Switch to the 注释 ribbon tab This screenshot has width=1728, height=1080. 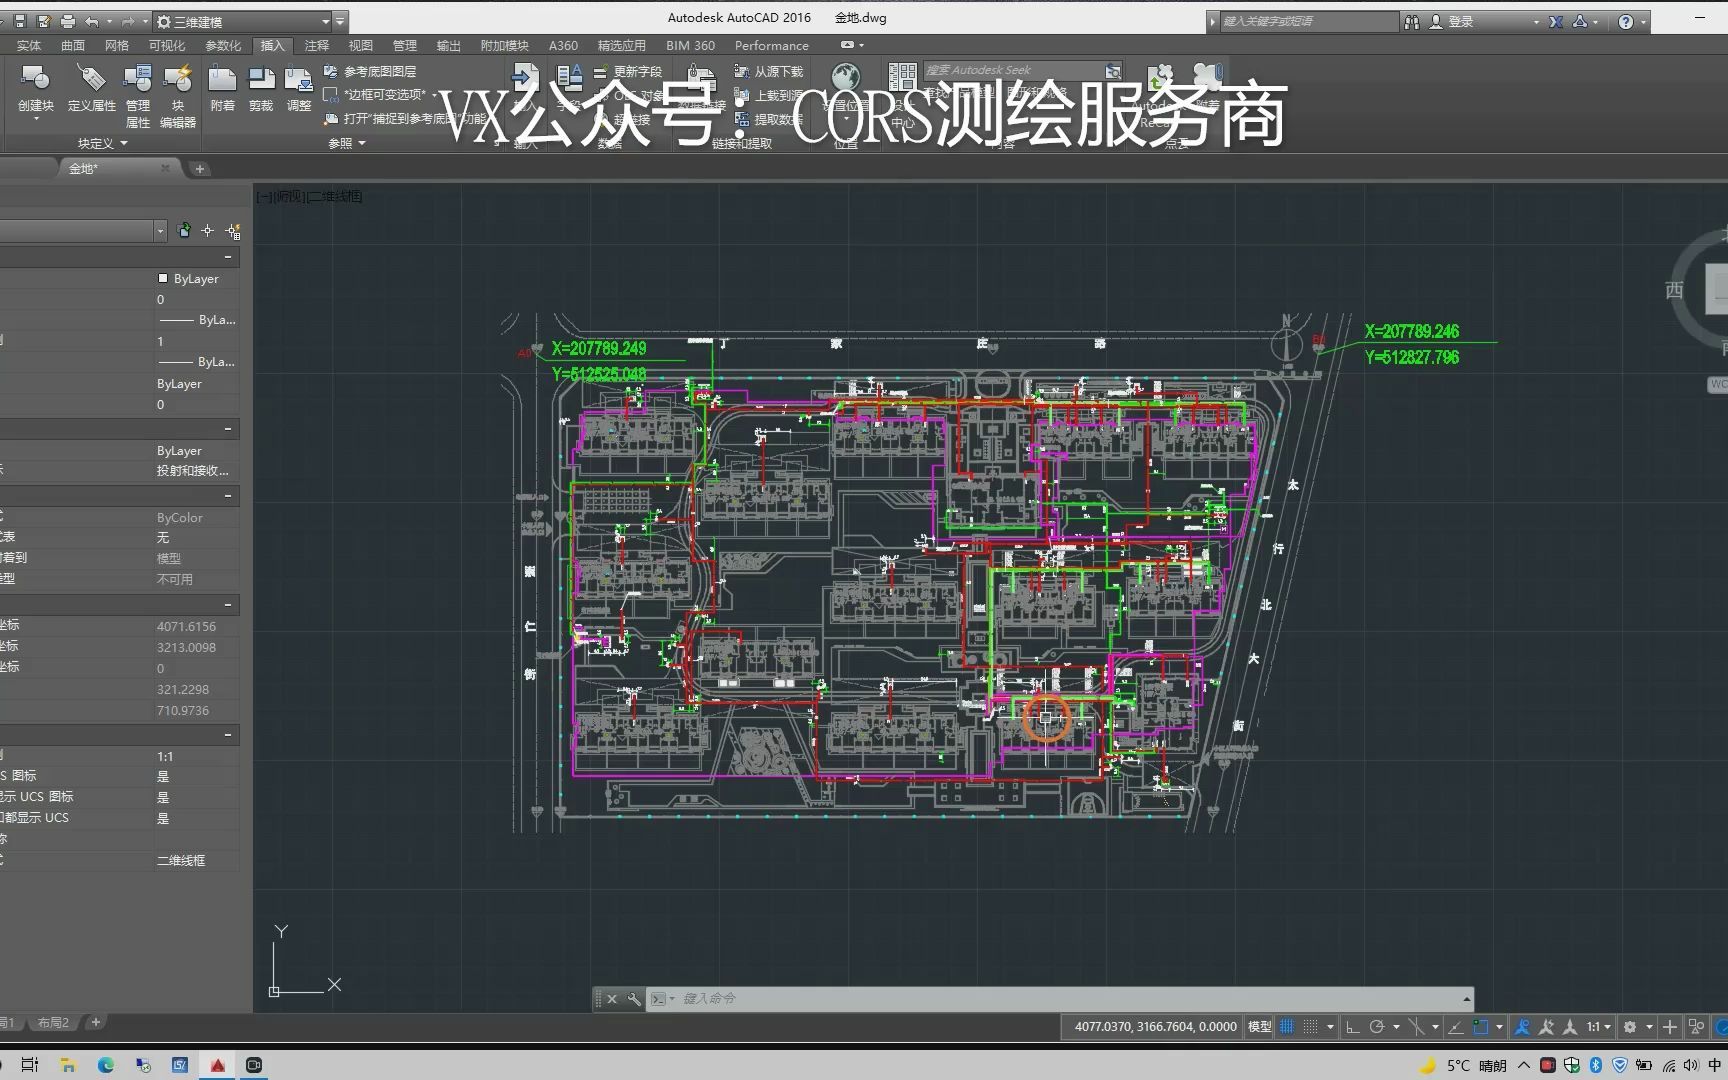click(x=317, y=45)
